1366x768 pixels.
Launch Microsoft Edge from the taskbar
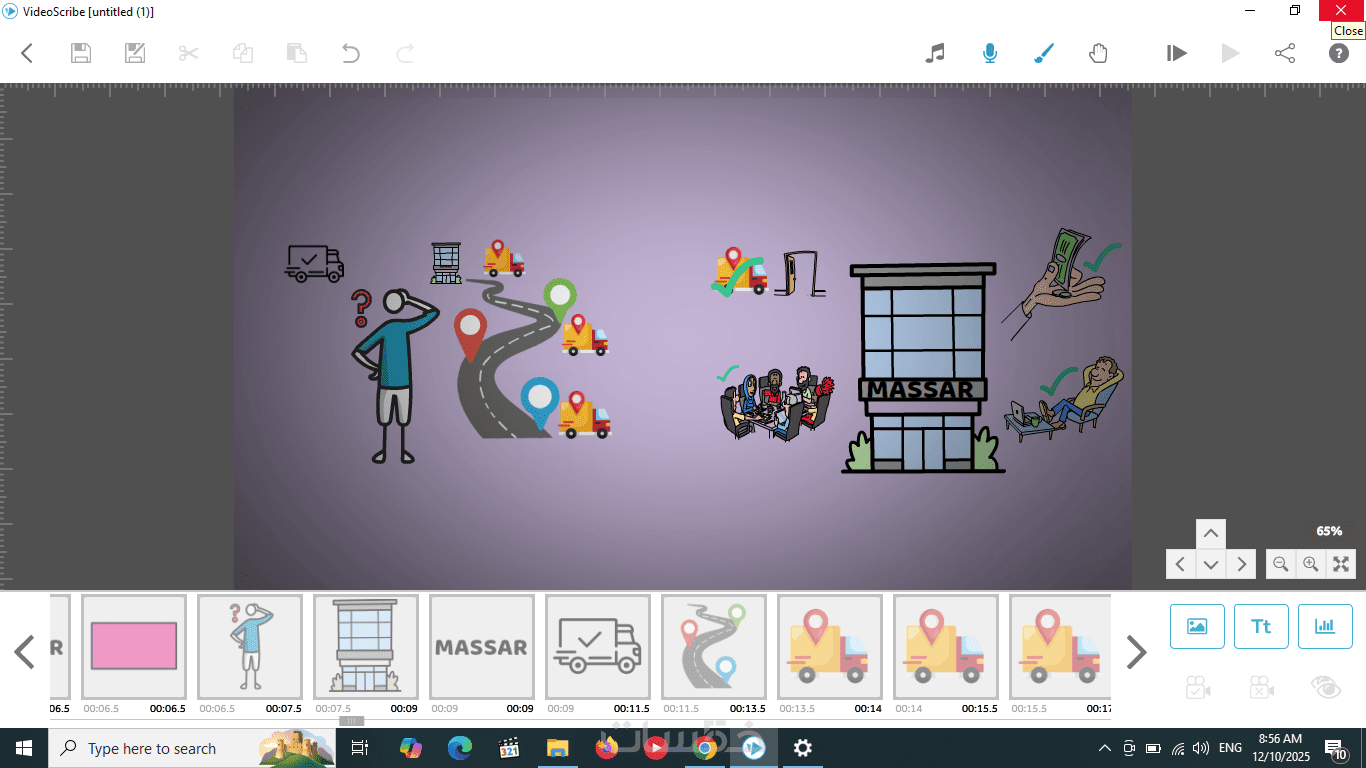click(x=459, y=748)
